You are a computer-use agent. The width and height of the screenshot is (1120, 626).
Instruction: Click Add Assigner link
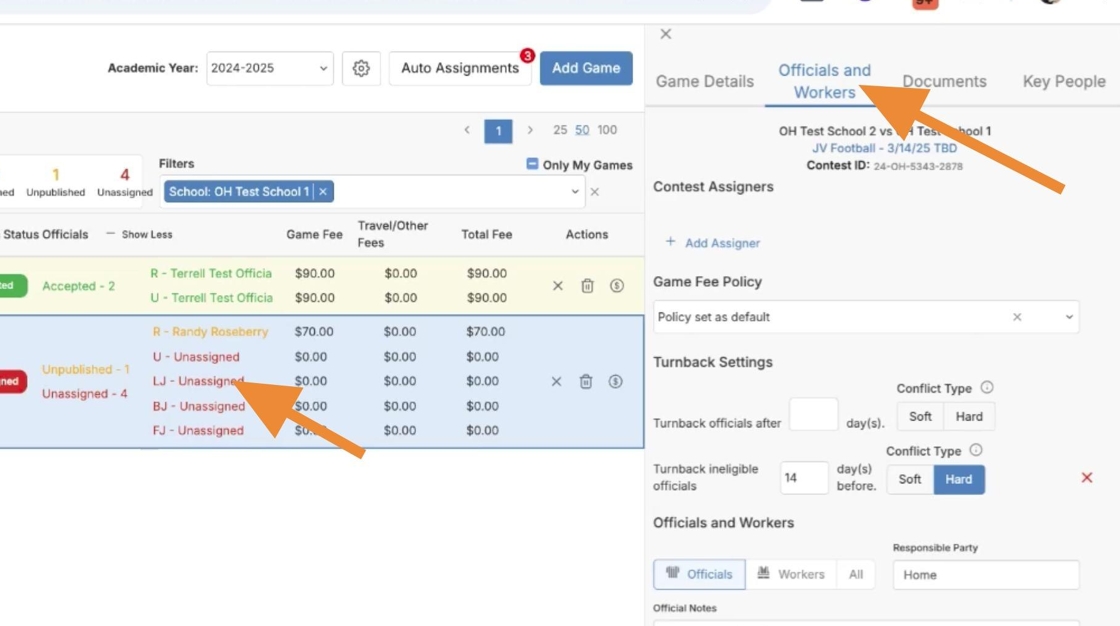[x=713, y=243]
